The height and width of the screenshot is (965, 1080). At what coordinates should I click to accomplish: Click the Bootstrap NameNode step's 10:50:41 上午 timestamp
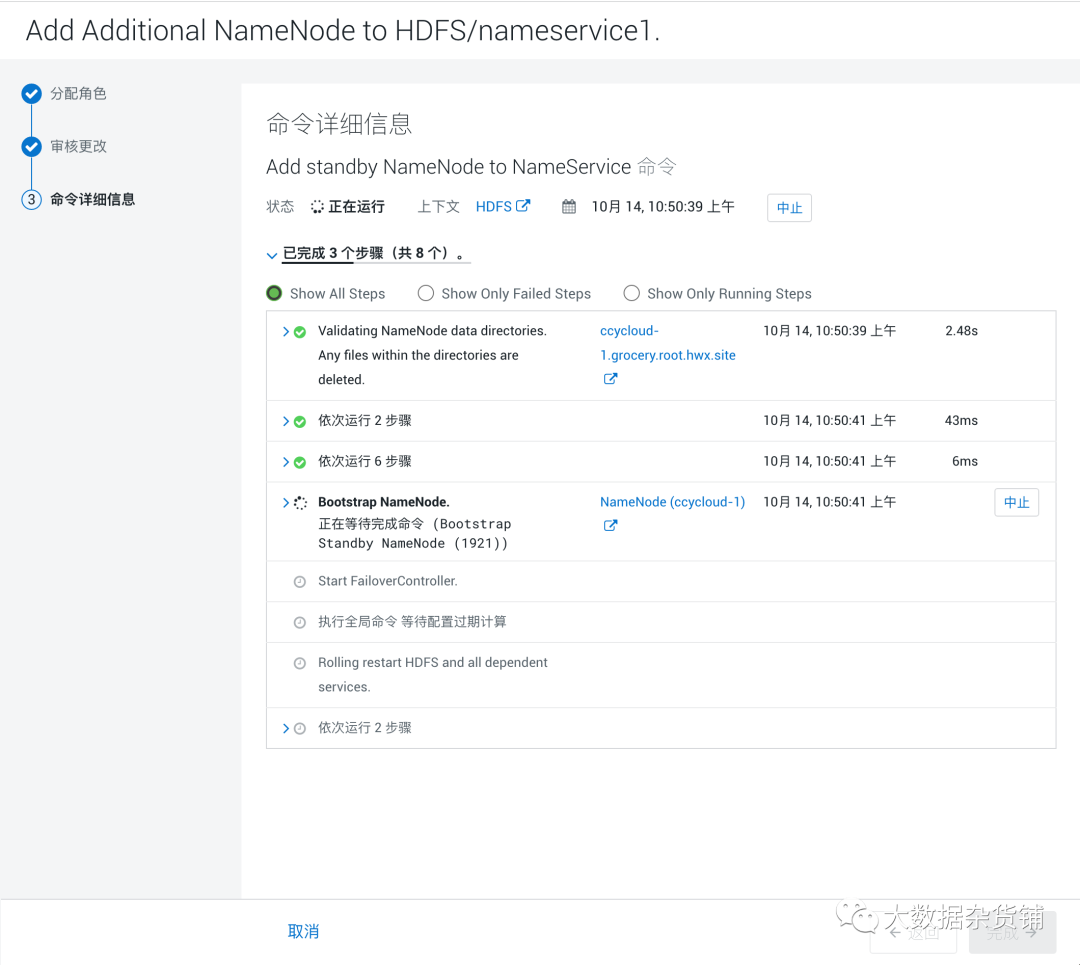(829, 502)
